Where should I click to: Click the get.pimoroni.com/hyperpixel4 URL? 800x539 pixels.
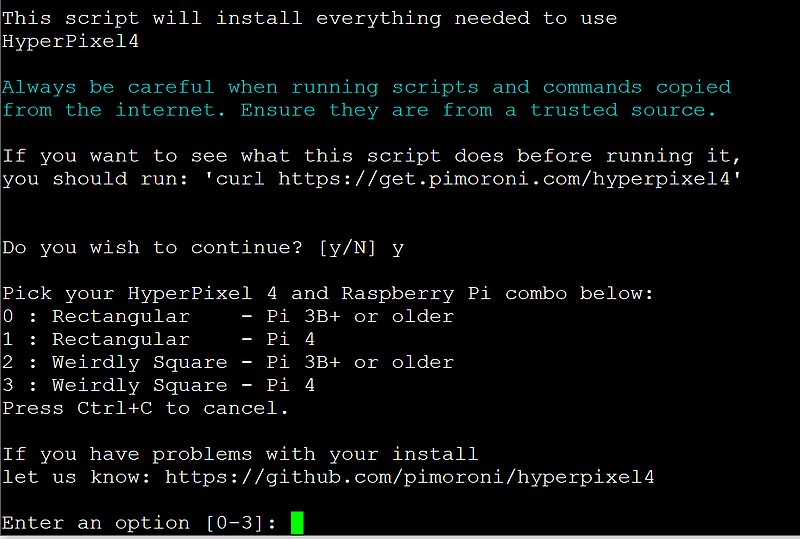coord(504,179)
